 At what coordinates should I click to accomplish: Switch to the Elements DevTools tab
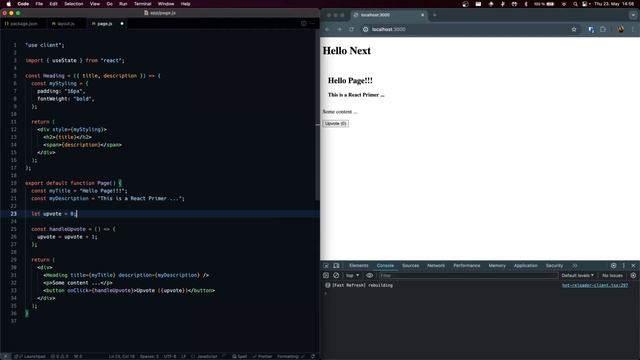pos(358,266)
